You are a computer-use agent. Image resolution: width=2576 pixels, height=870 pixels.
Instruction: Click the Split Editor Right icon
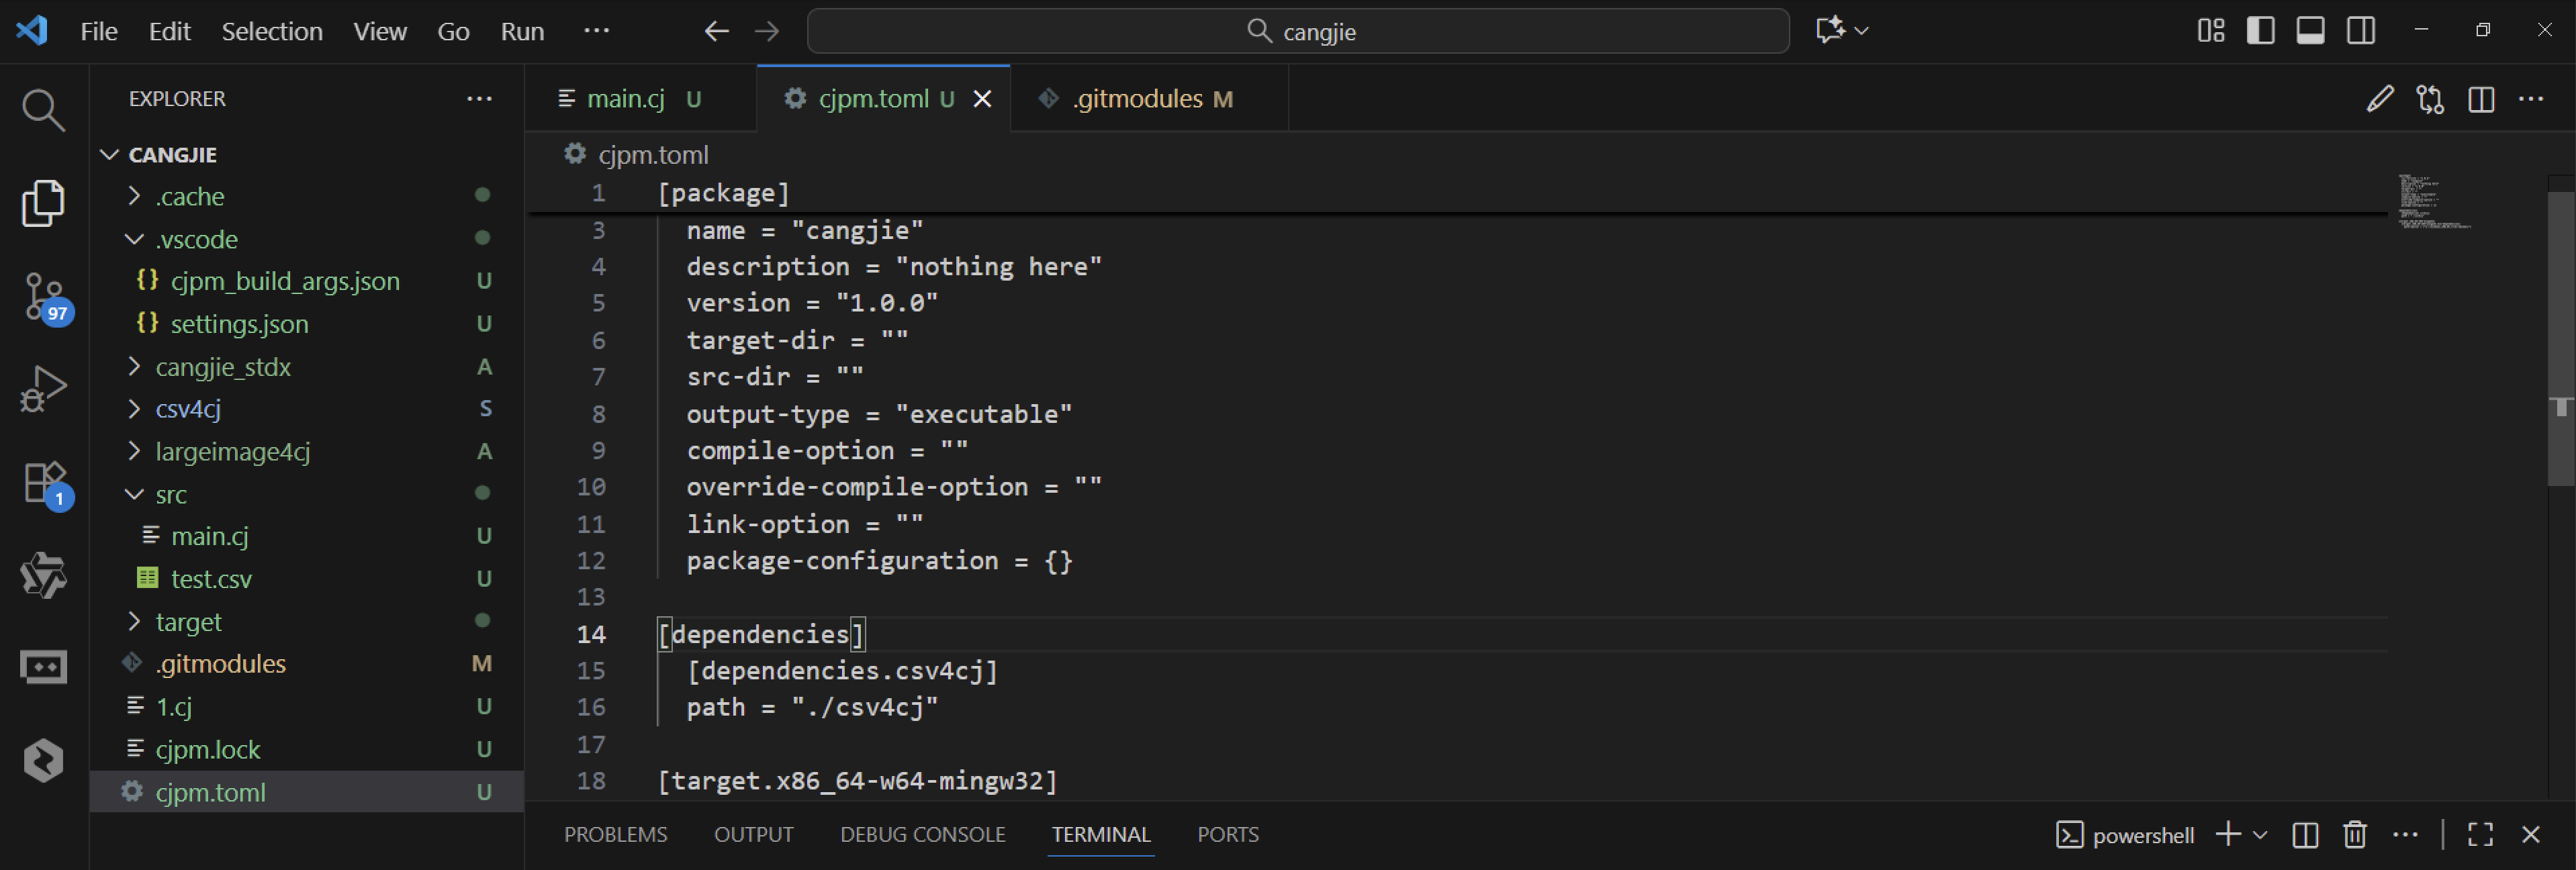click(2480, 99)
